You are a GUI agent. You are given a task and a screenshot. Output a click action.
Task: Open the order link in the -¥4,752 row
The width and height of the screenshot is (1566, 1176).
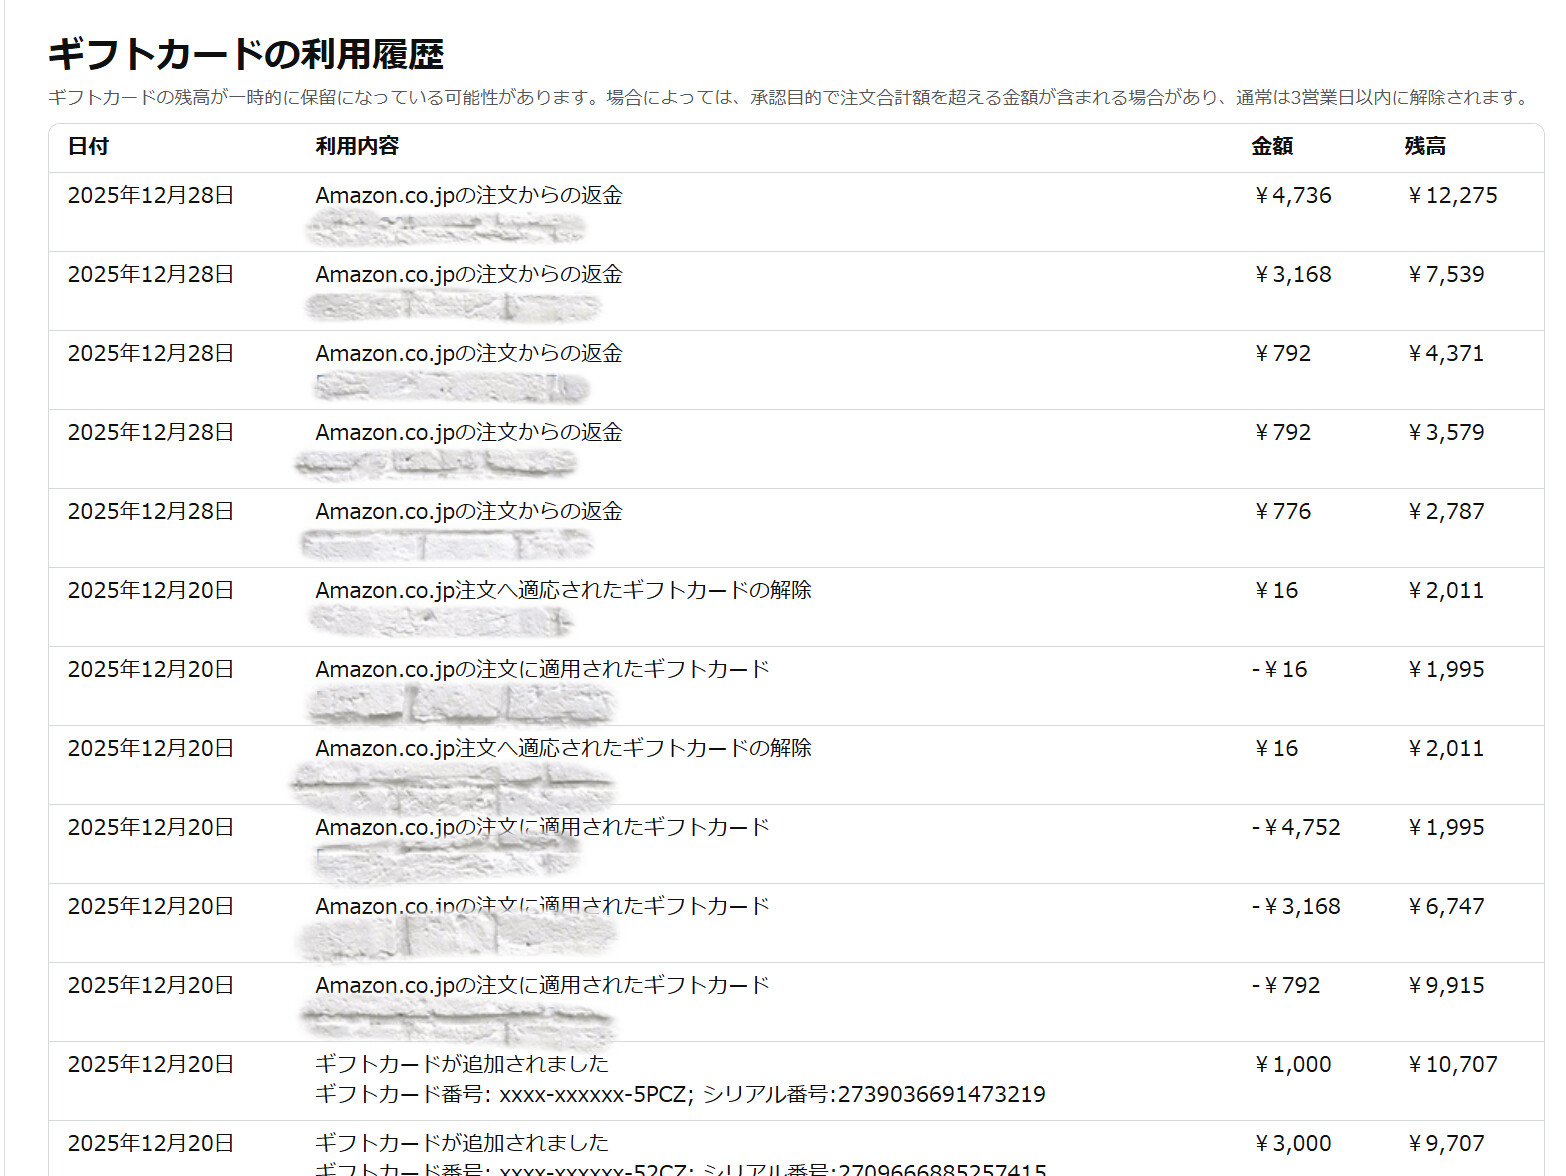447,859
